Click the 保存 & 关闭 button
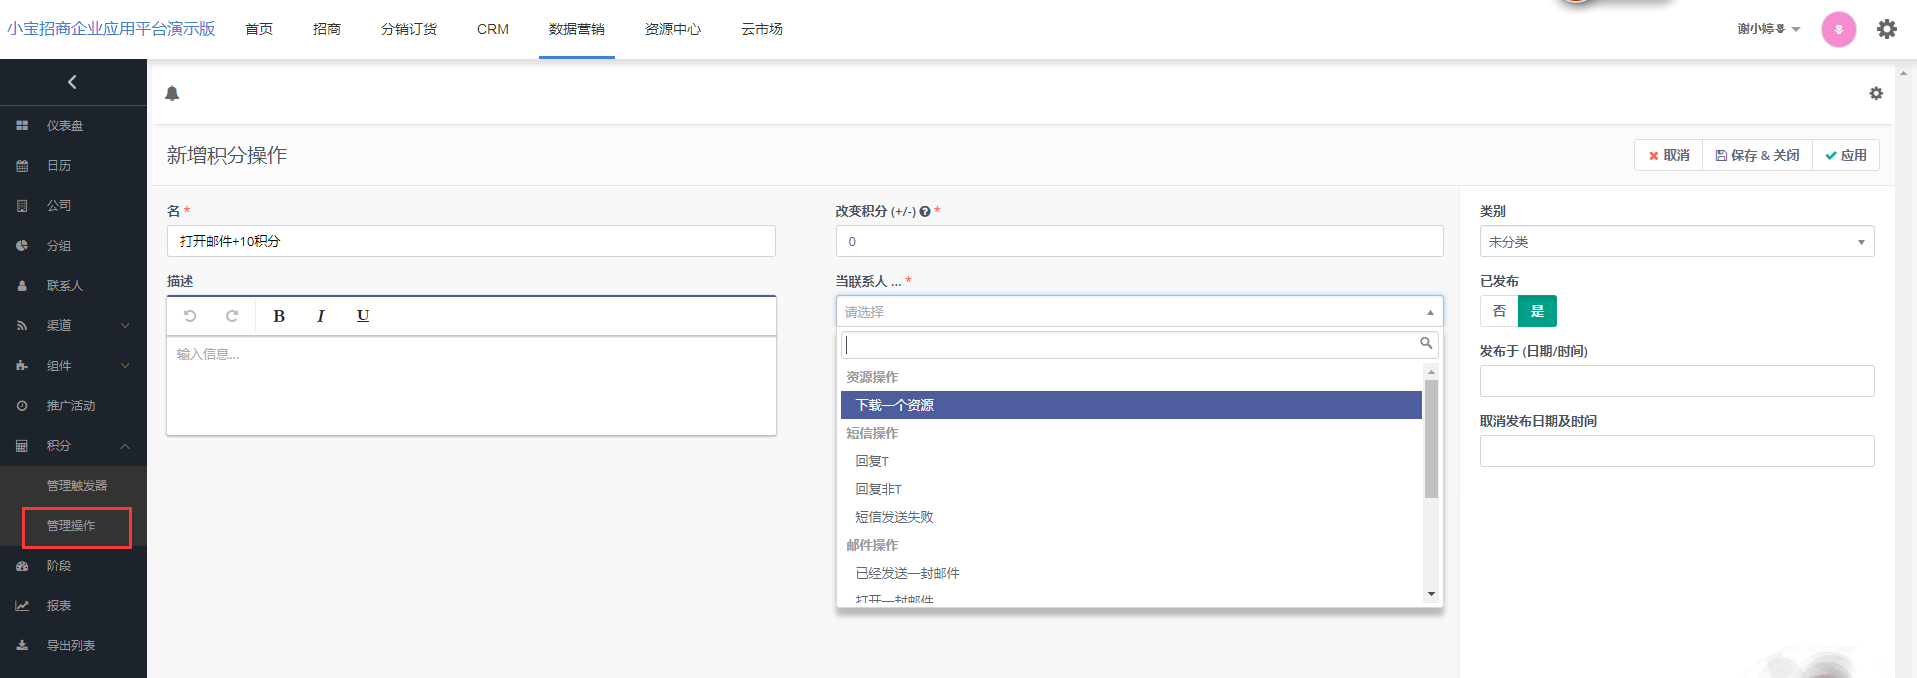The width and height of the screenshot is (1917, 678). [x=1757, y=155]
